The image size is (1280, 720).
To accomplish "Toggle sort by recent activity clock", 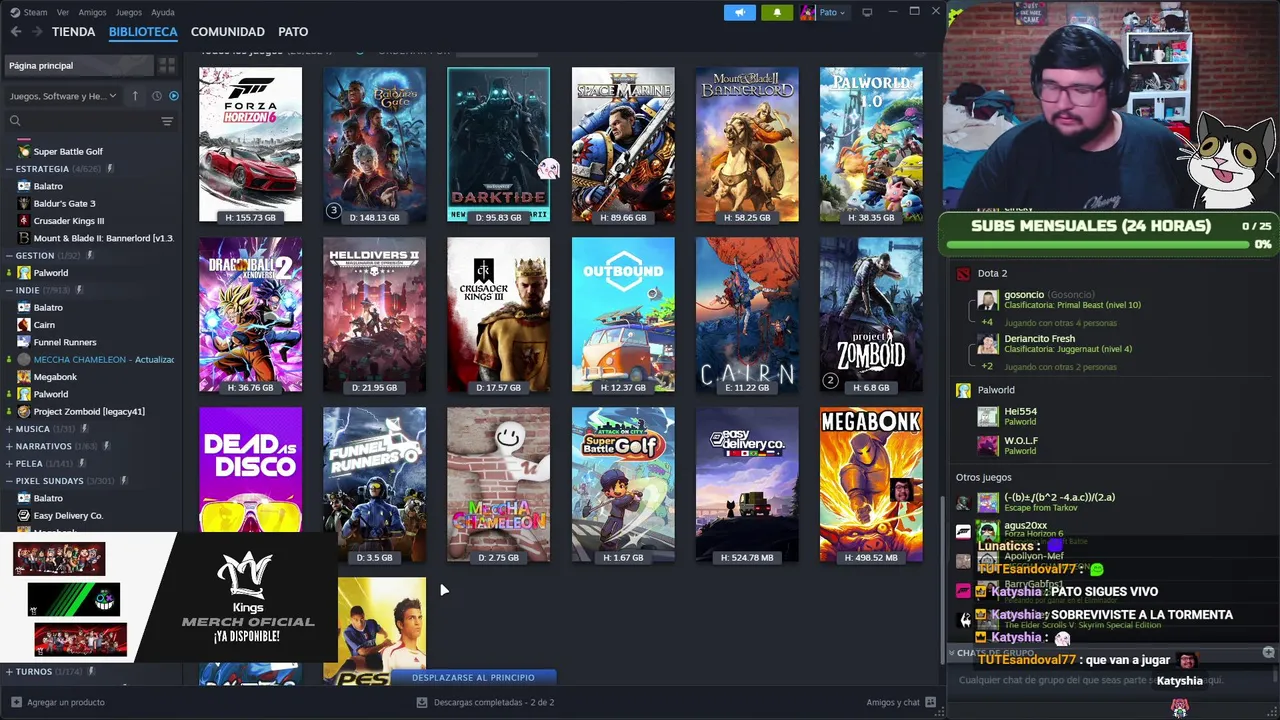I will [156, 96].
